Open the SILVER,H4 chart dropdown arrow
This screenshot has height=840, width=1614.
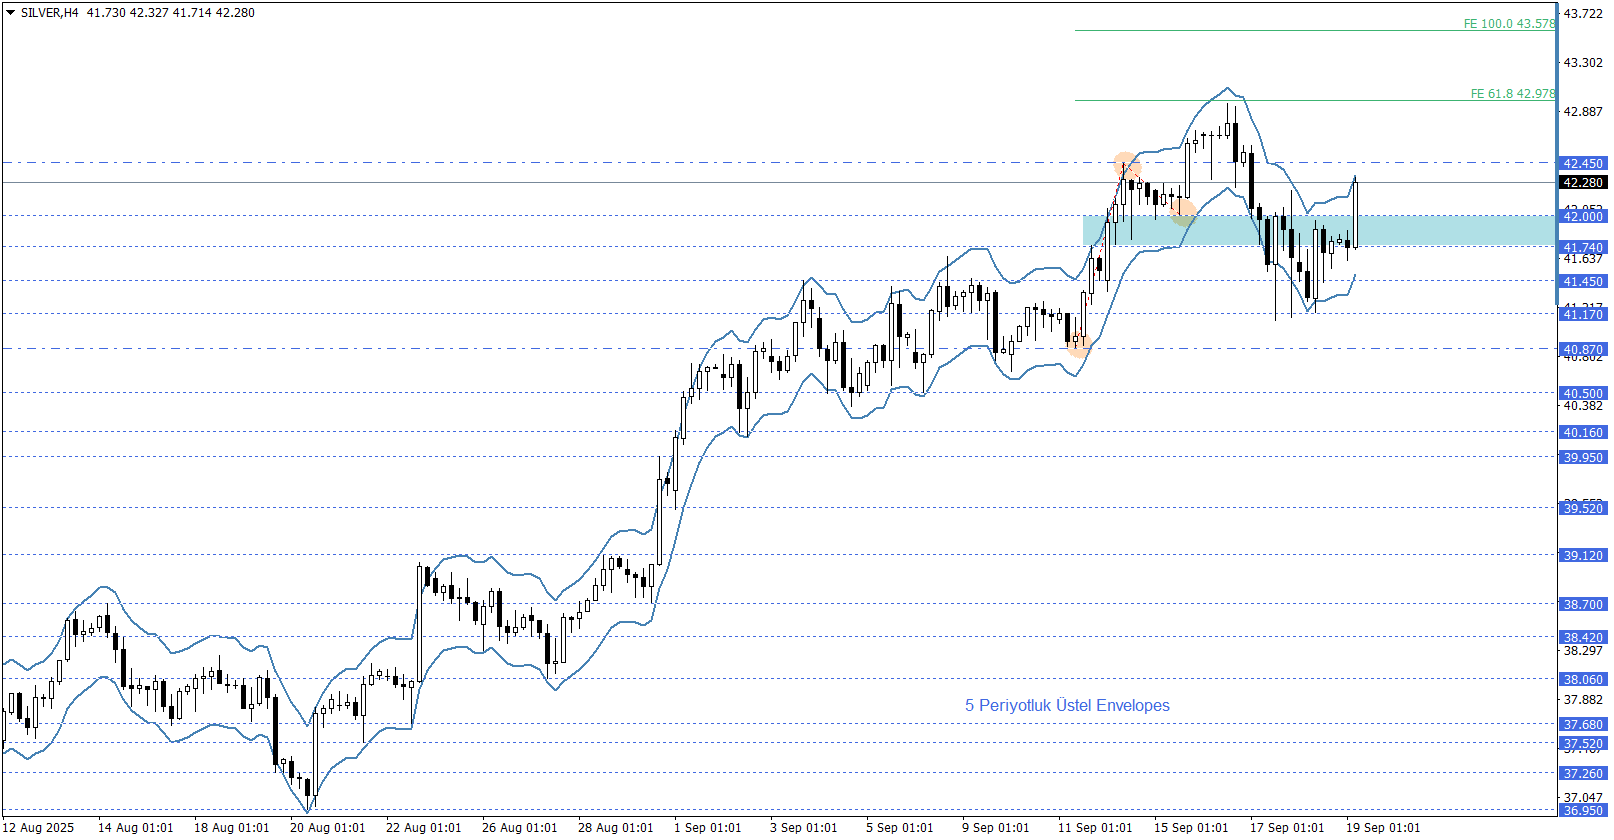coord(10,13)
